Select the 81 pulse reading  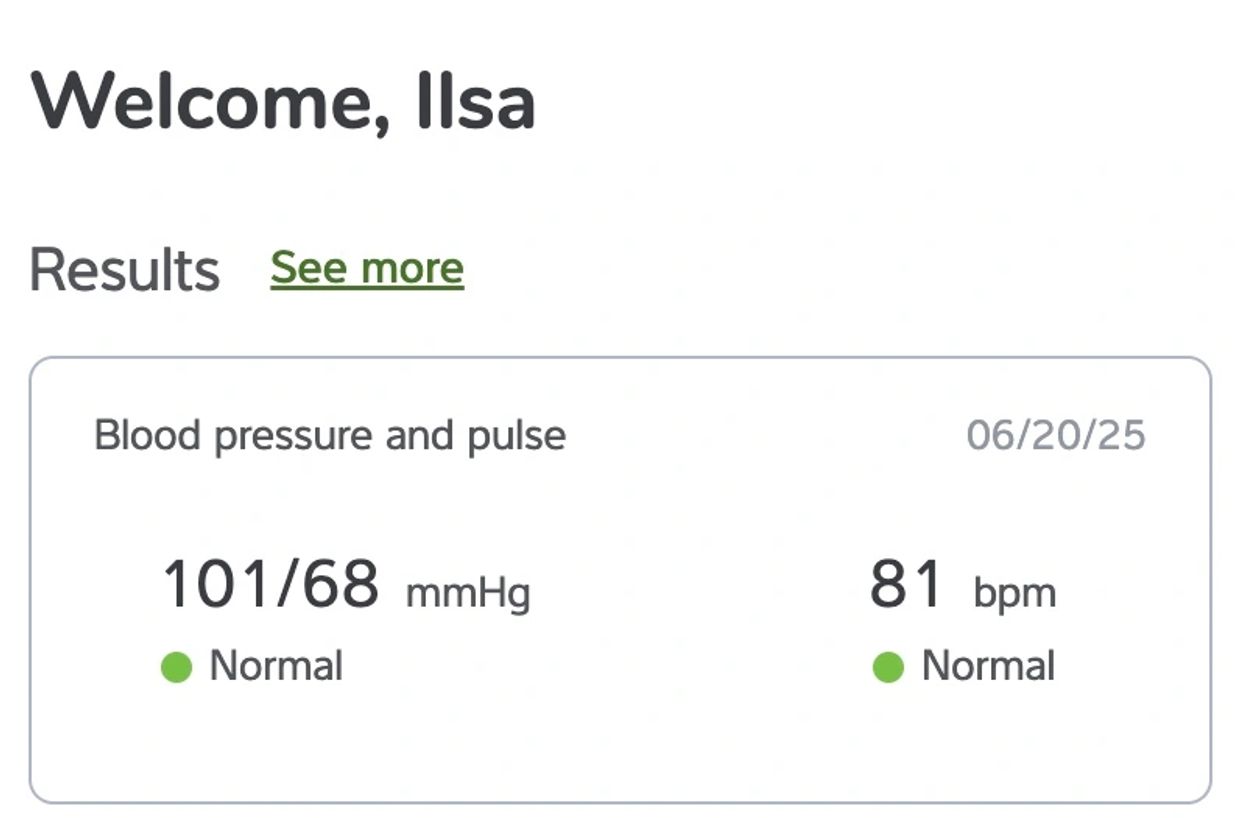coord(906,584)
